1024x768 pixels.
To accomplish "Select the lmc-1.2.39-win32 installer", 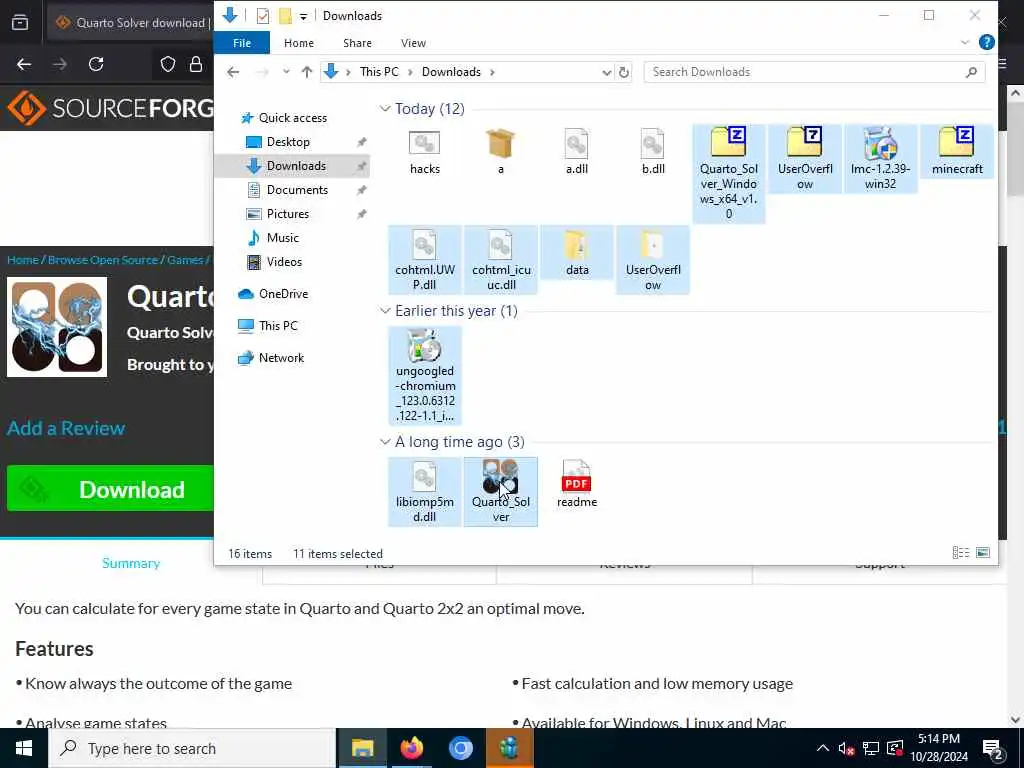I will [880, 159].
